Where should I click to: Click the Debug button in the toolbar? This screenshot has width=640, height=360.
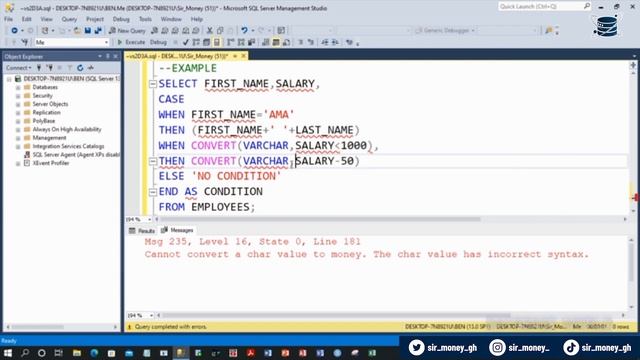click(x=158, y=42)
